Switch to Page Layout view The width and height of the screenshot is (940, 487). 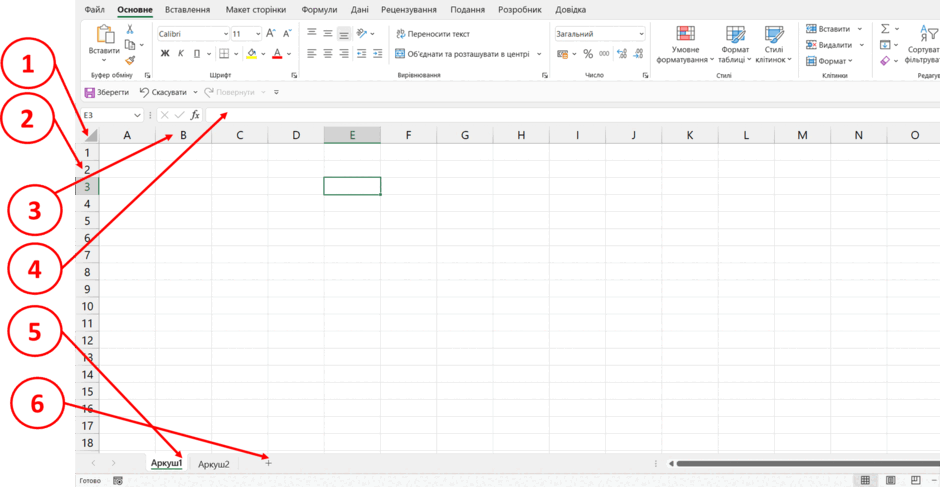pos(891,480)
